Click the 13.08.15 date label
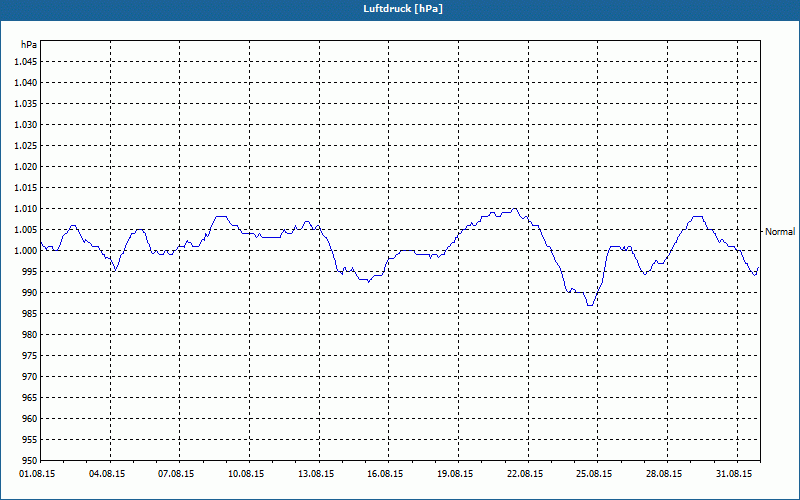The image size is (800, 500). coord(316,474)
